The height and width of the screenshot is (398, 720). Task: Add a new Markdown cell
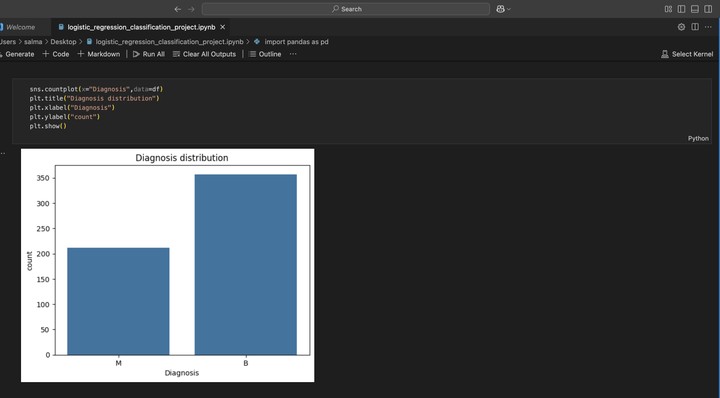[99, 54]
